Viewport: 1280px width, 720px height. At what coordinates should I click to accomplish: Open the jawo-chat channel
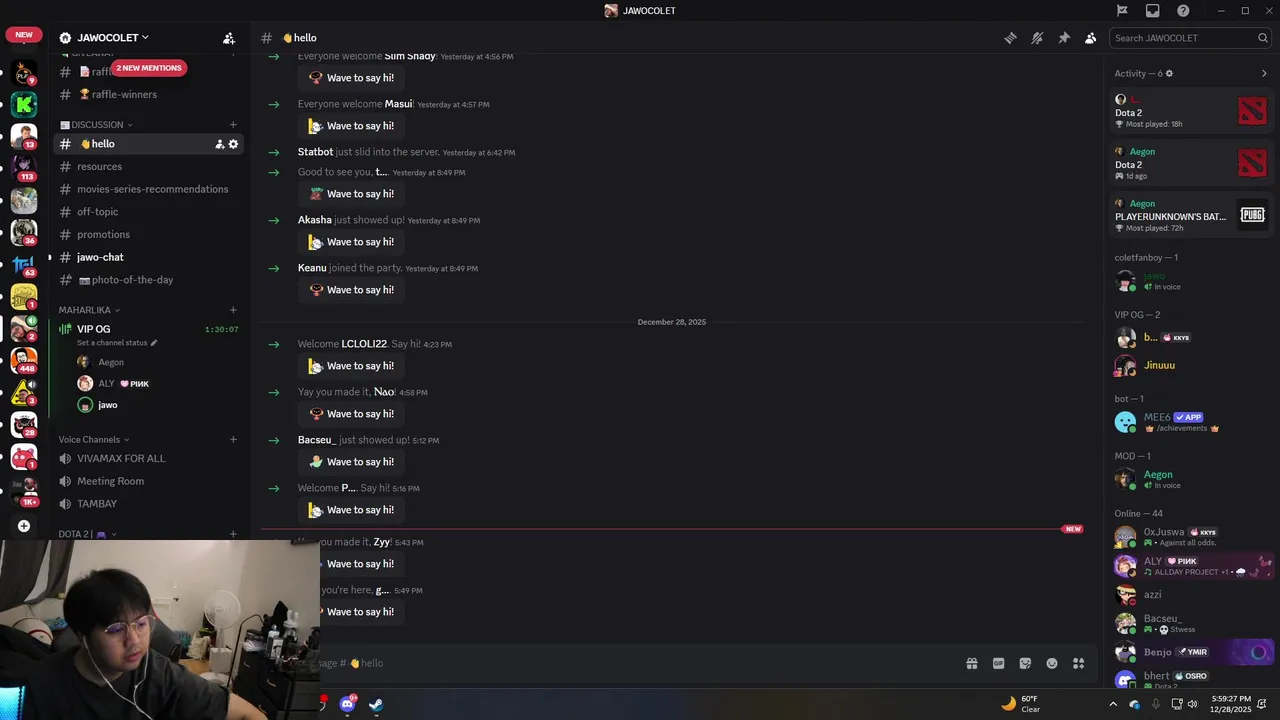147,257
